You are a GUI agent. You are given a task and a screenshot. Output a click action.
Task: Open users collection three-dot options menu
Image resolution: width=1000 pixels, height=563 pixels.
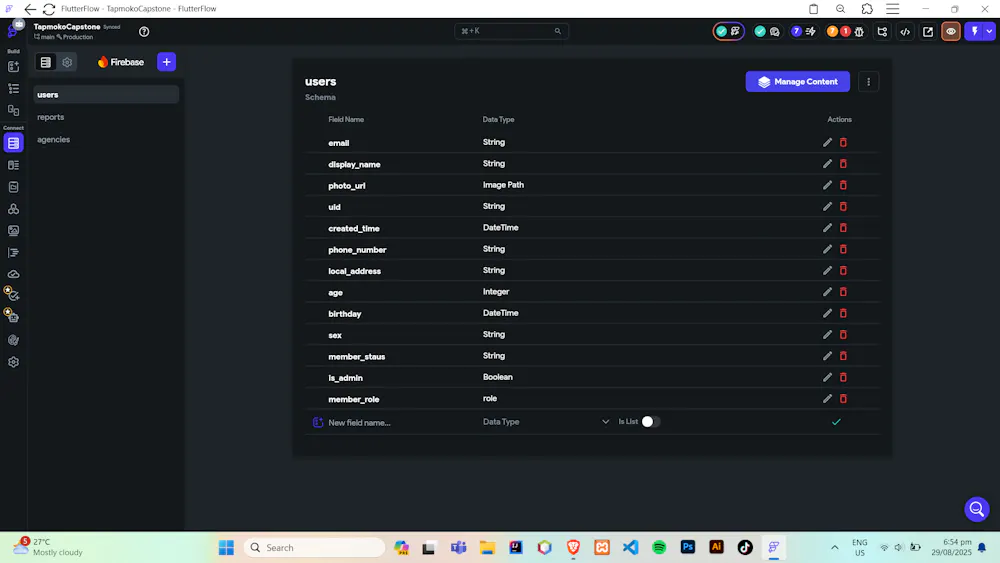click(x=868, y=82)
